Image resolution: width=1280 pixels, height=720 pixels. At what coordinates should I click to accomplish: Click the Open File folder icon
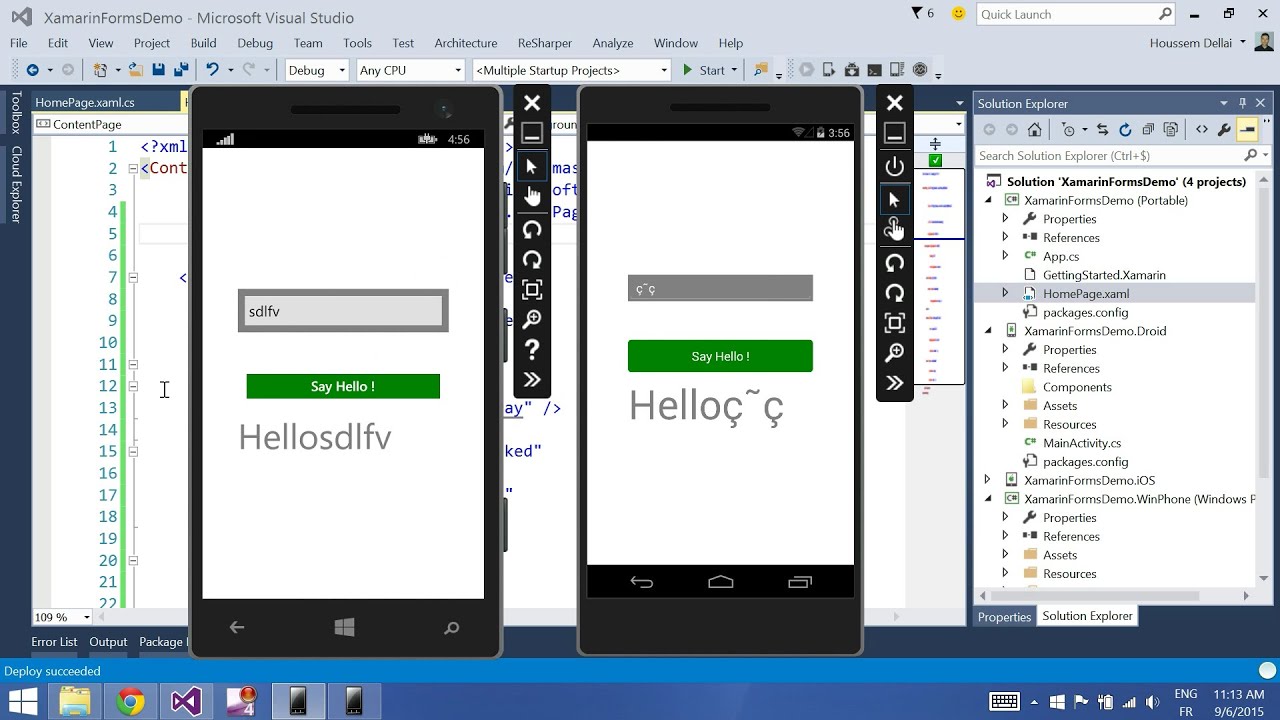click(x=134, y=70)
